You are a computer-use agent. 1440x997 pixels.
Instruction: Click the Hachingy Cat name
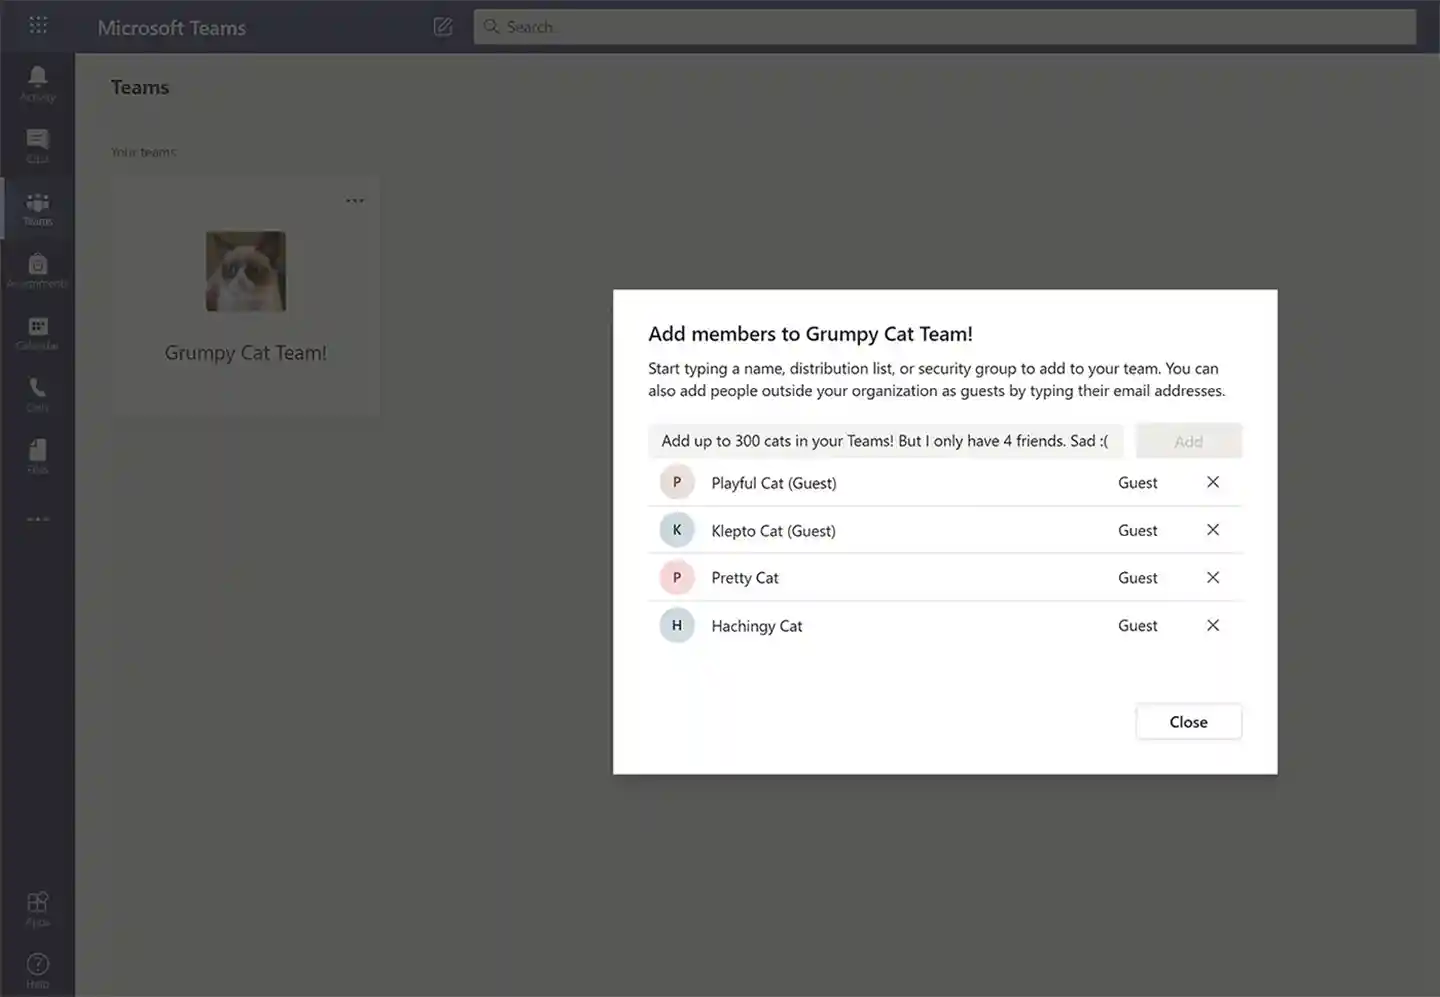(757, 626)
